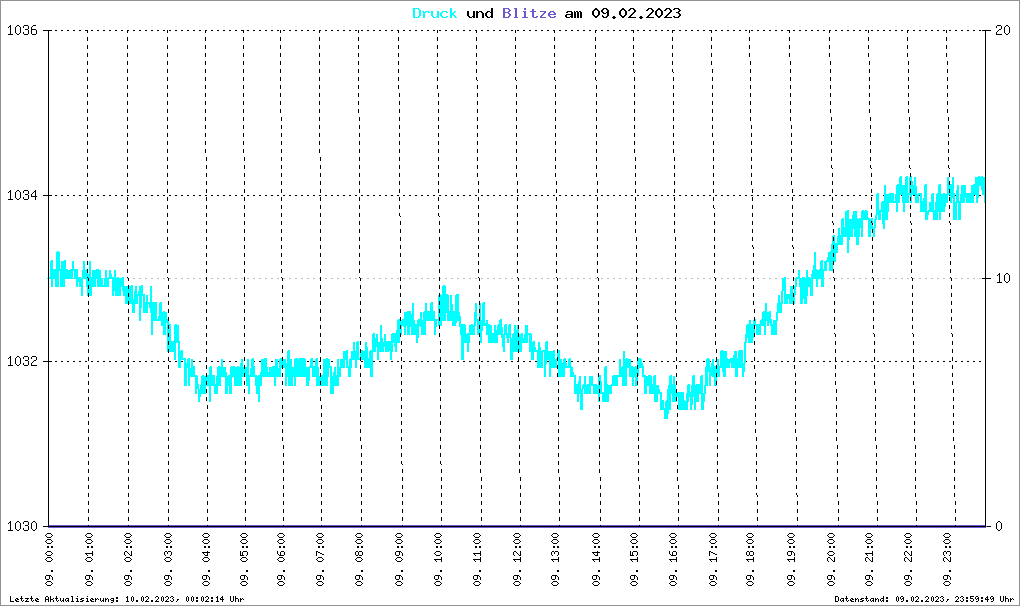Click the 16:00 time axis marker
Image resolution: width=1020 pixels, height=606 pixels.
pyautogui.click(x=674, y=560)
